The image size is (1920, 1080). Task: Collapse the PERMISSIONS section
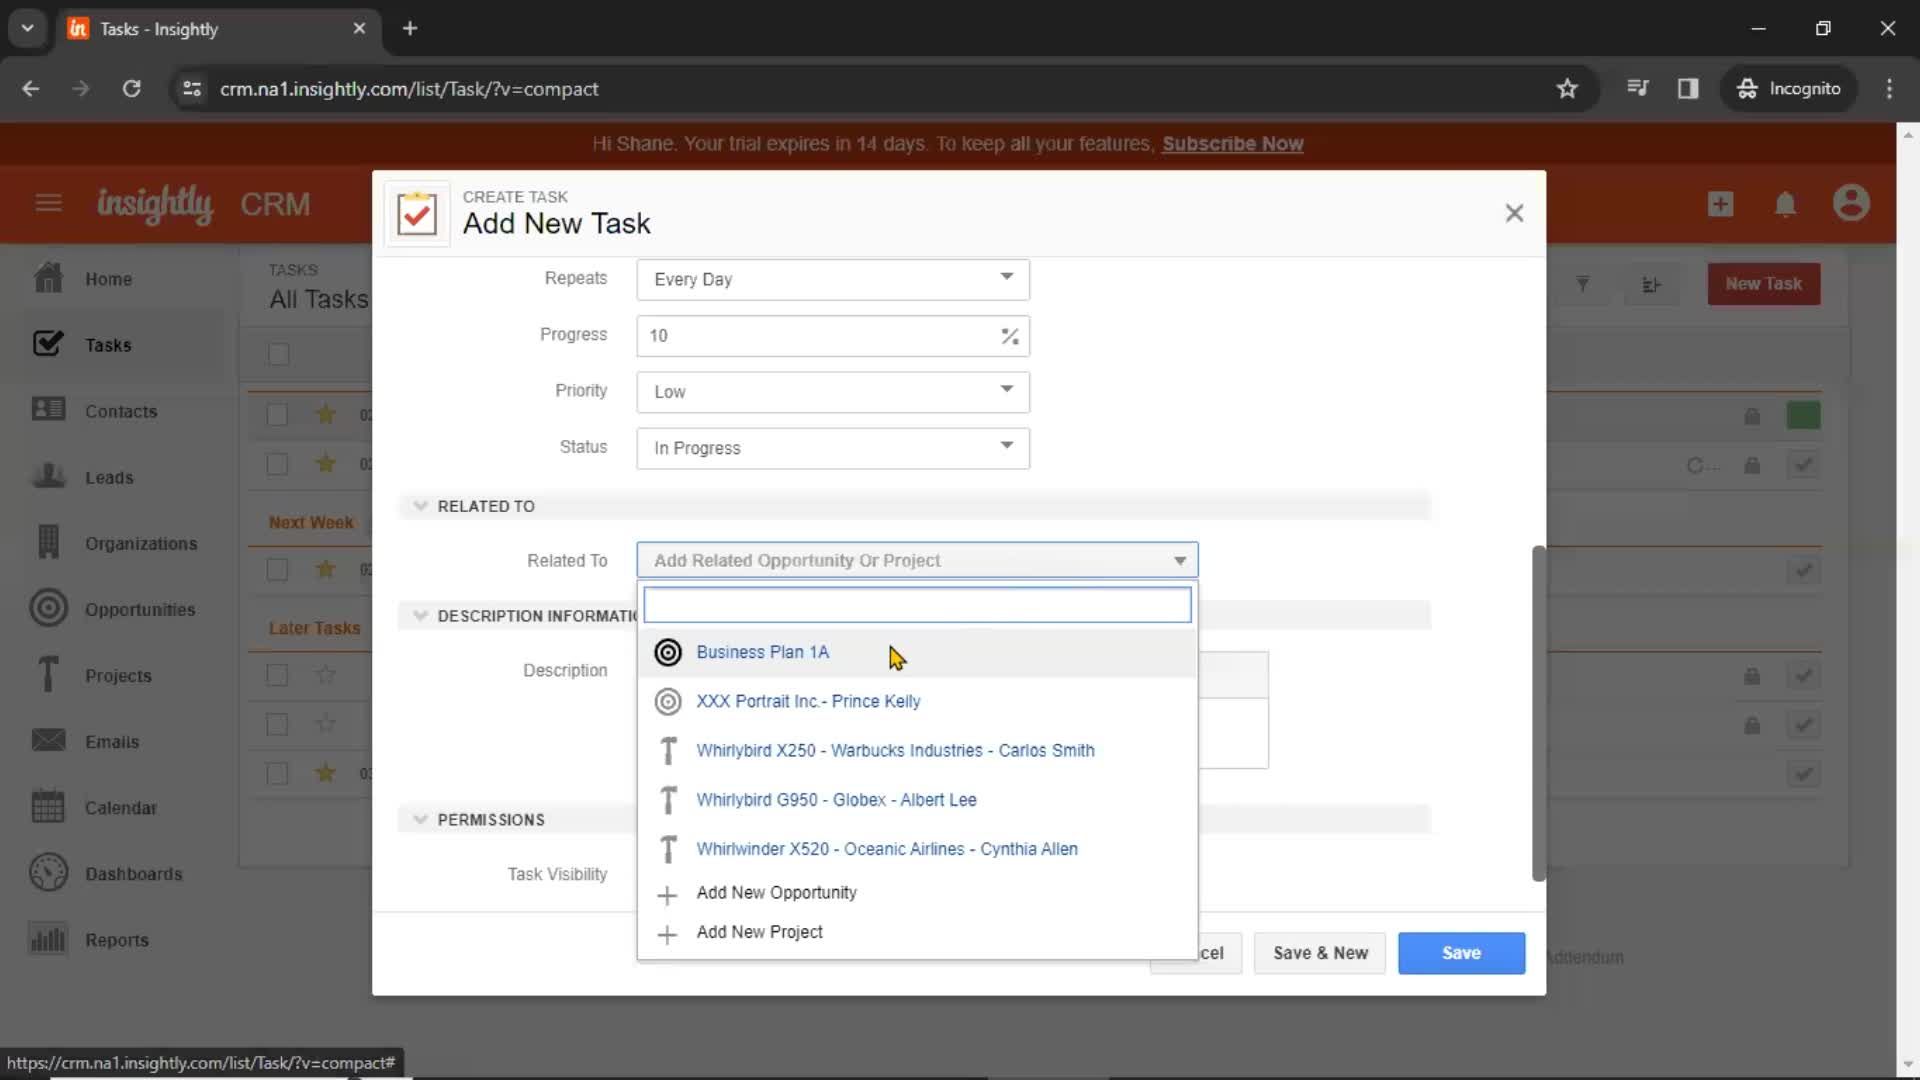[420, 819]
